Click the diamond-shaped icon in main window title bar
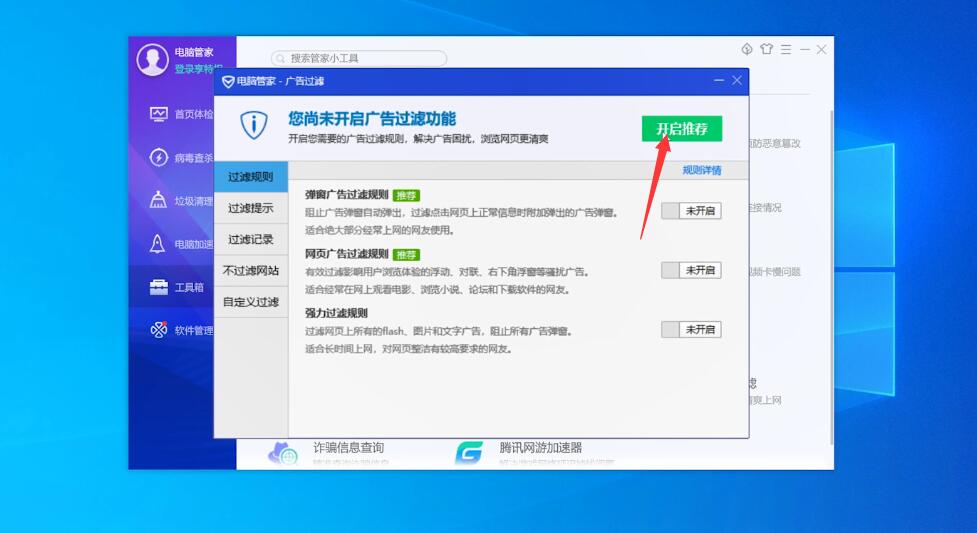This screenshot has height=533, width=977. point(747,49)
